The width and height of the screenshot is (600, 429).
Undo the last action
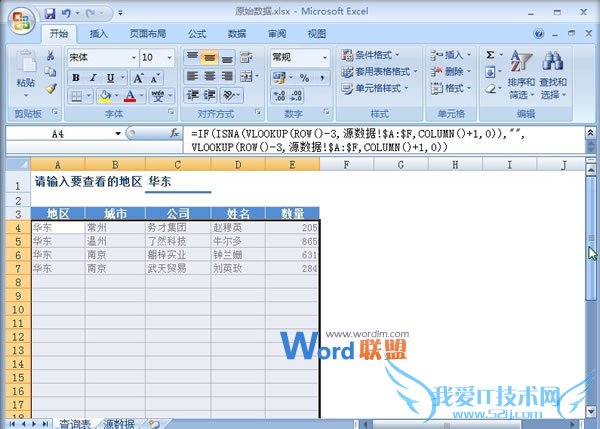click(x=66, y=13)
